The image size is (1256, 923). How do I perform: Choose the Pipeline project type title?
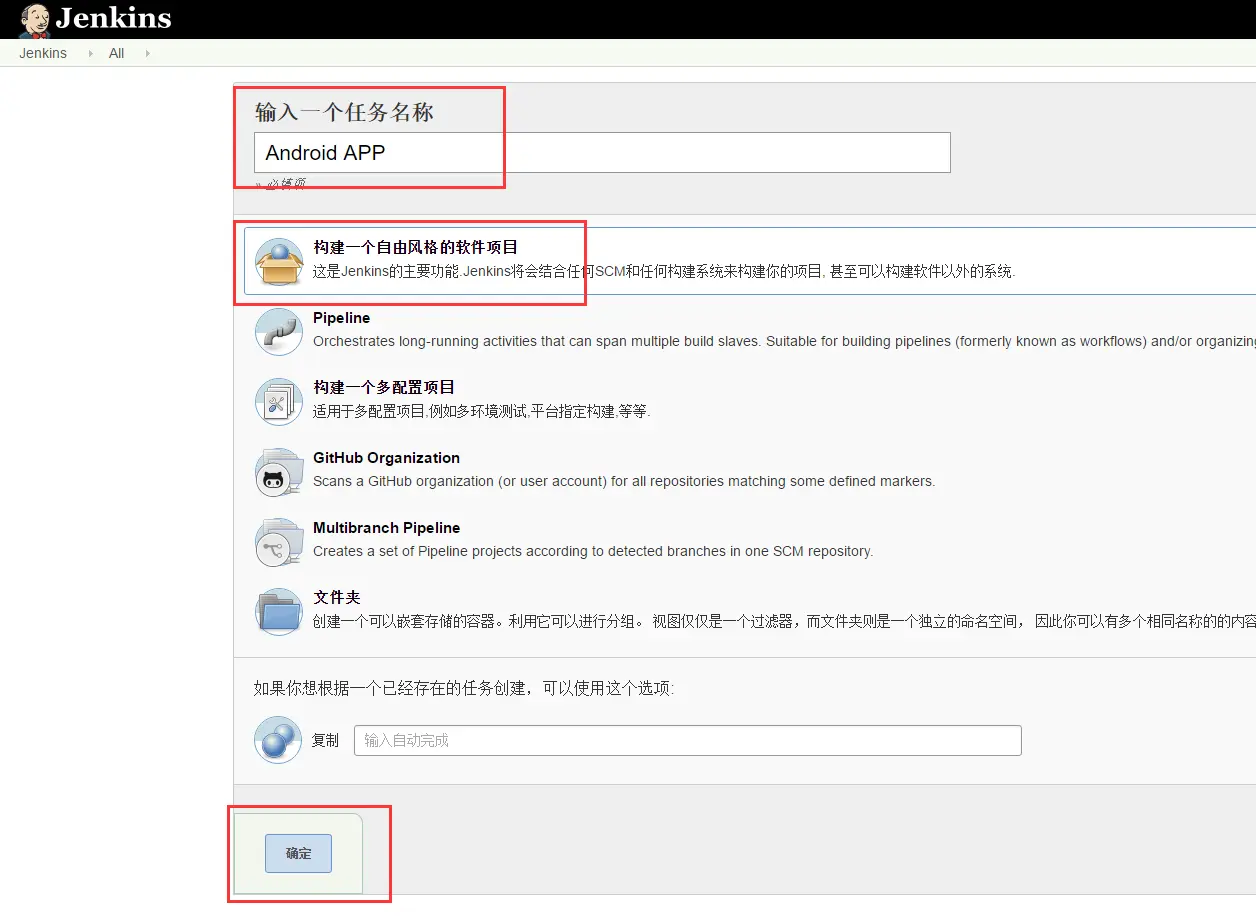click(341, 317)
